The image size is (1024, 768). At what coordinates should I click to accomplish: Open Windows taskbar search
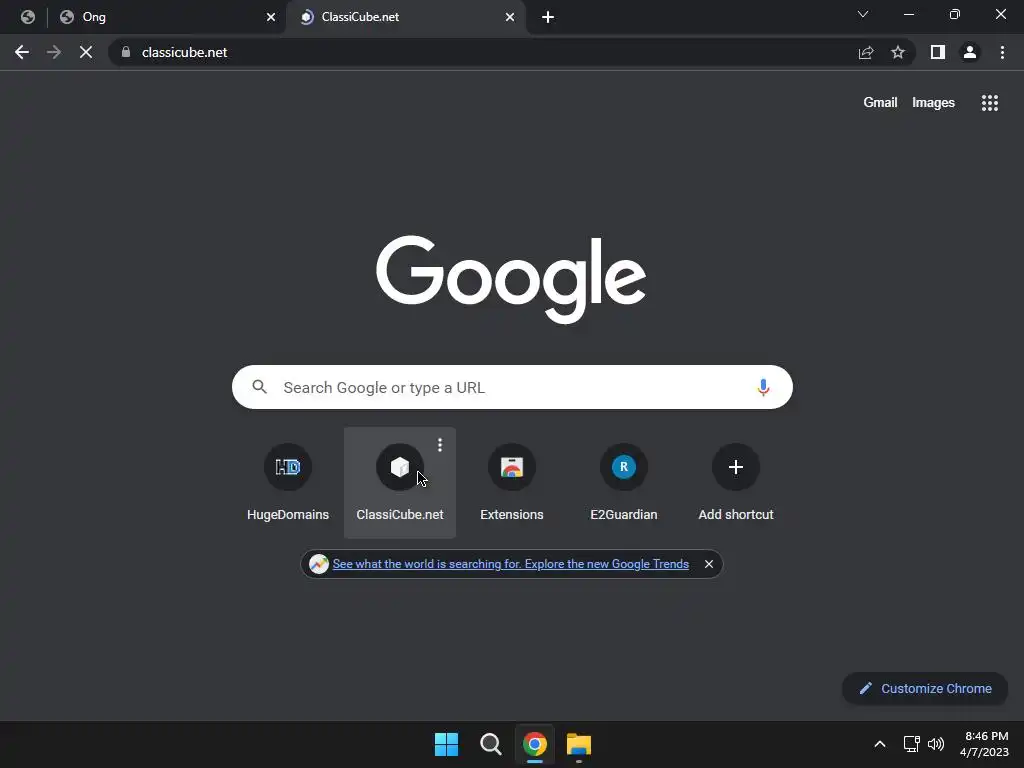[490, 744]
